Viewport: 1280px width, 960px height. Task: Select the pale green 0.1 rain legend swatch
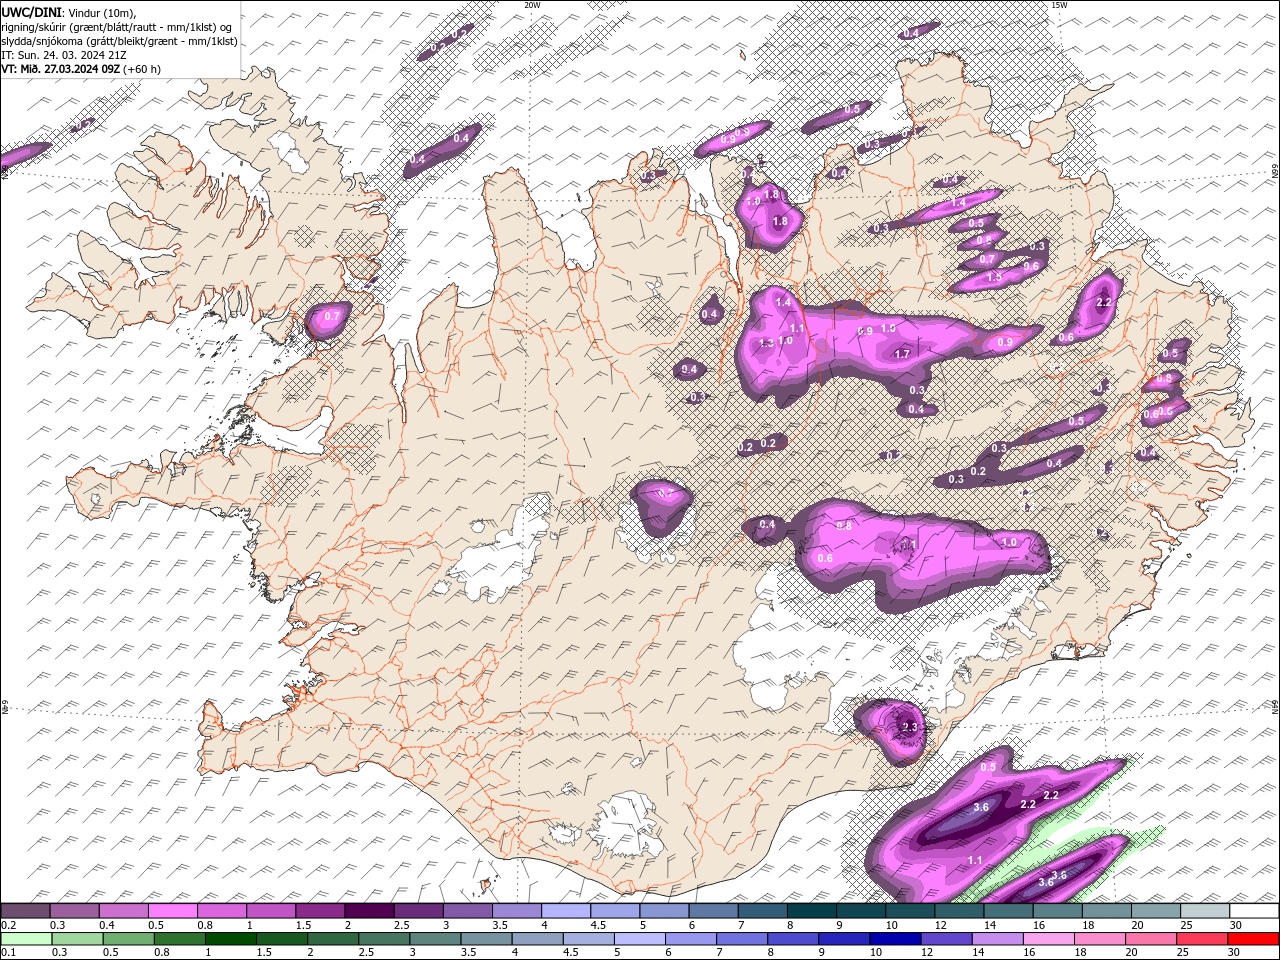tap(25, 938)
